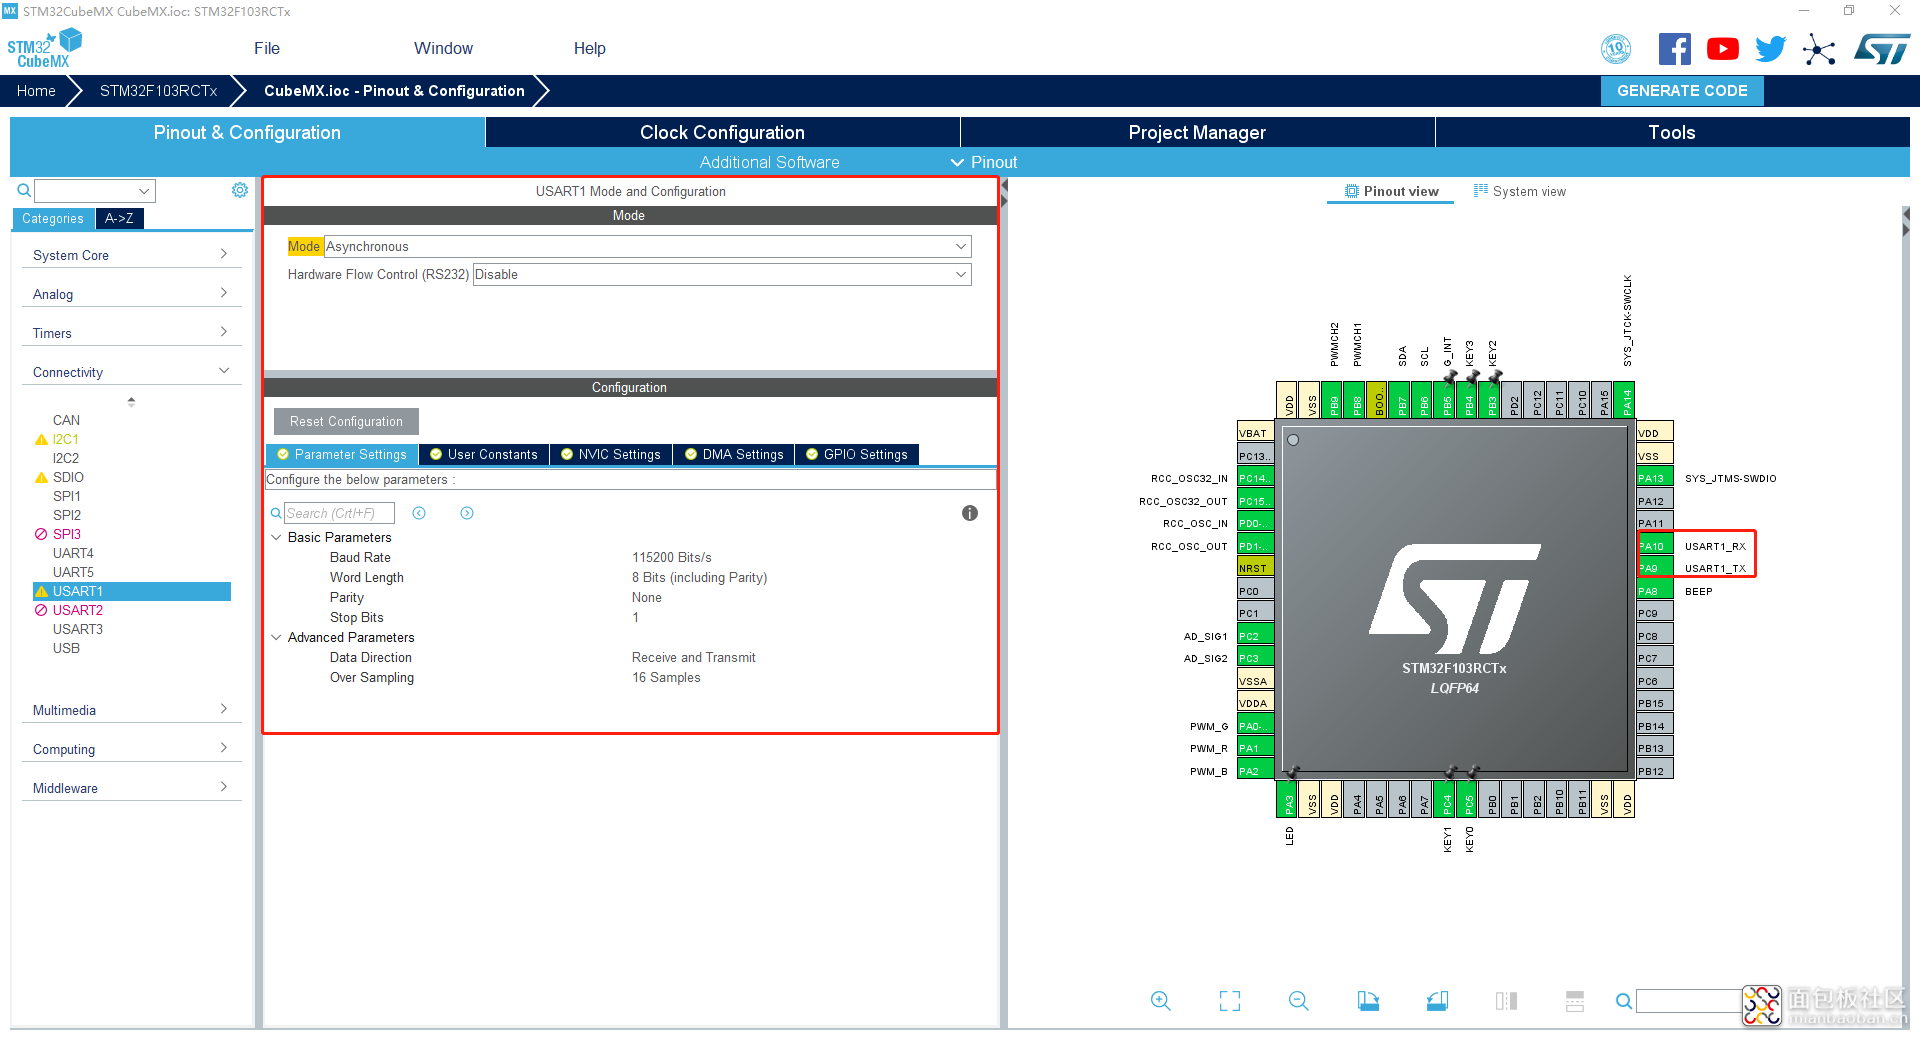Switch to the A->Z sorting tab
Screen dimensions: 1920x1037
click(119, 218)
